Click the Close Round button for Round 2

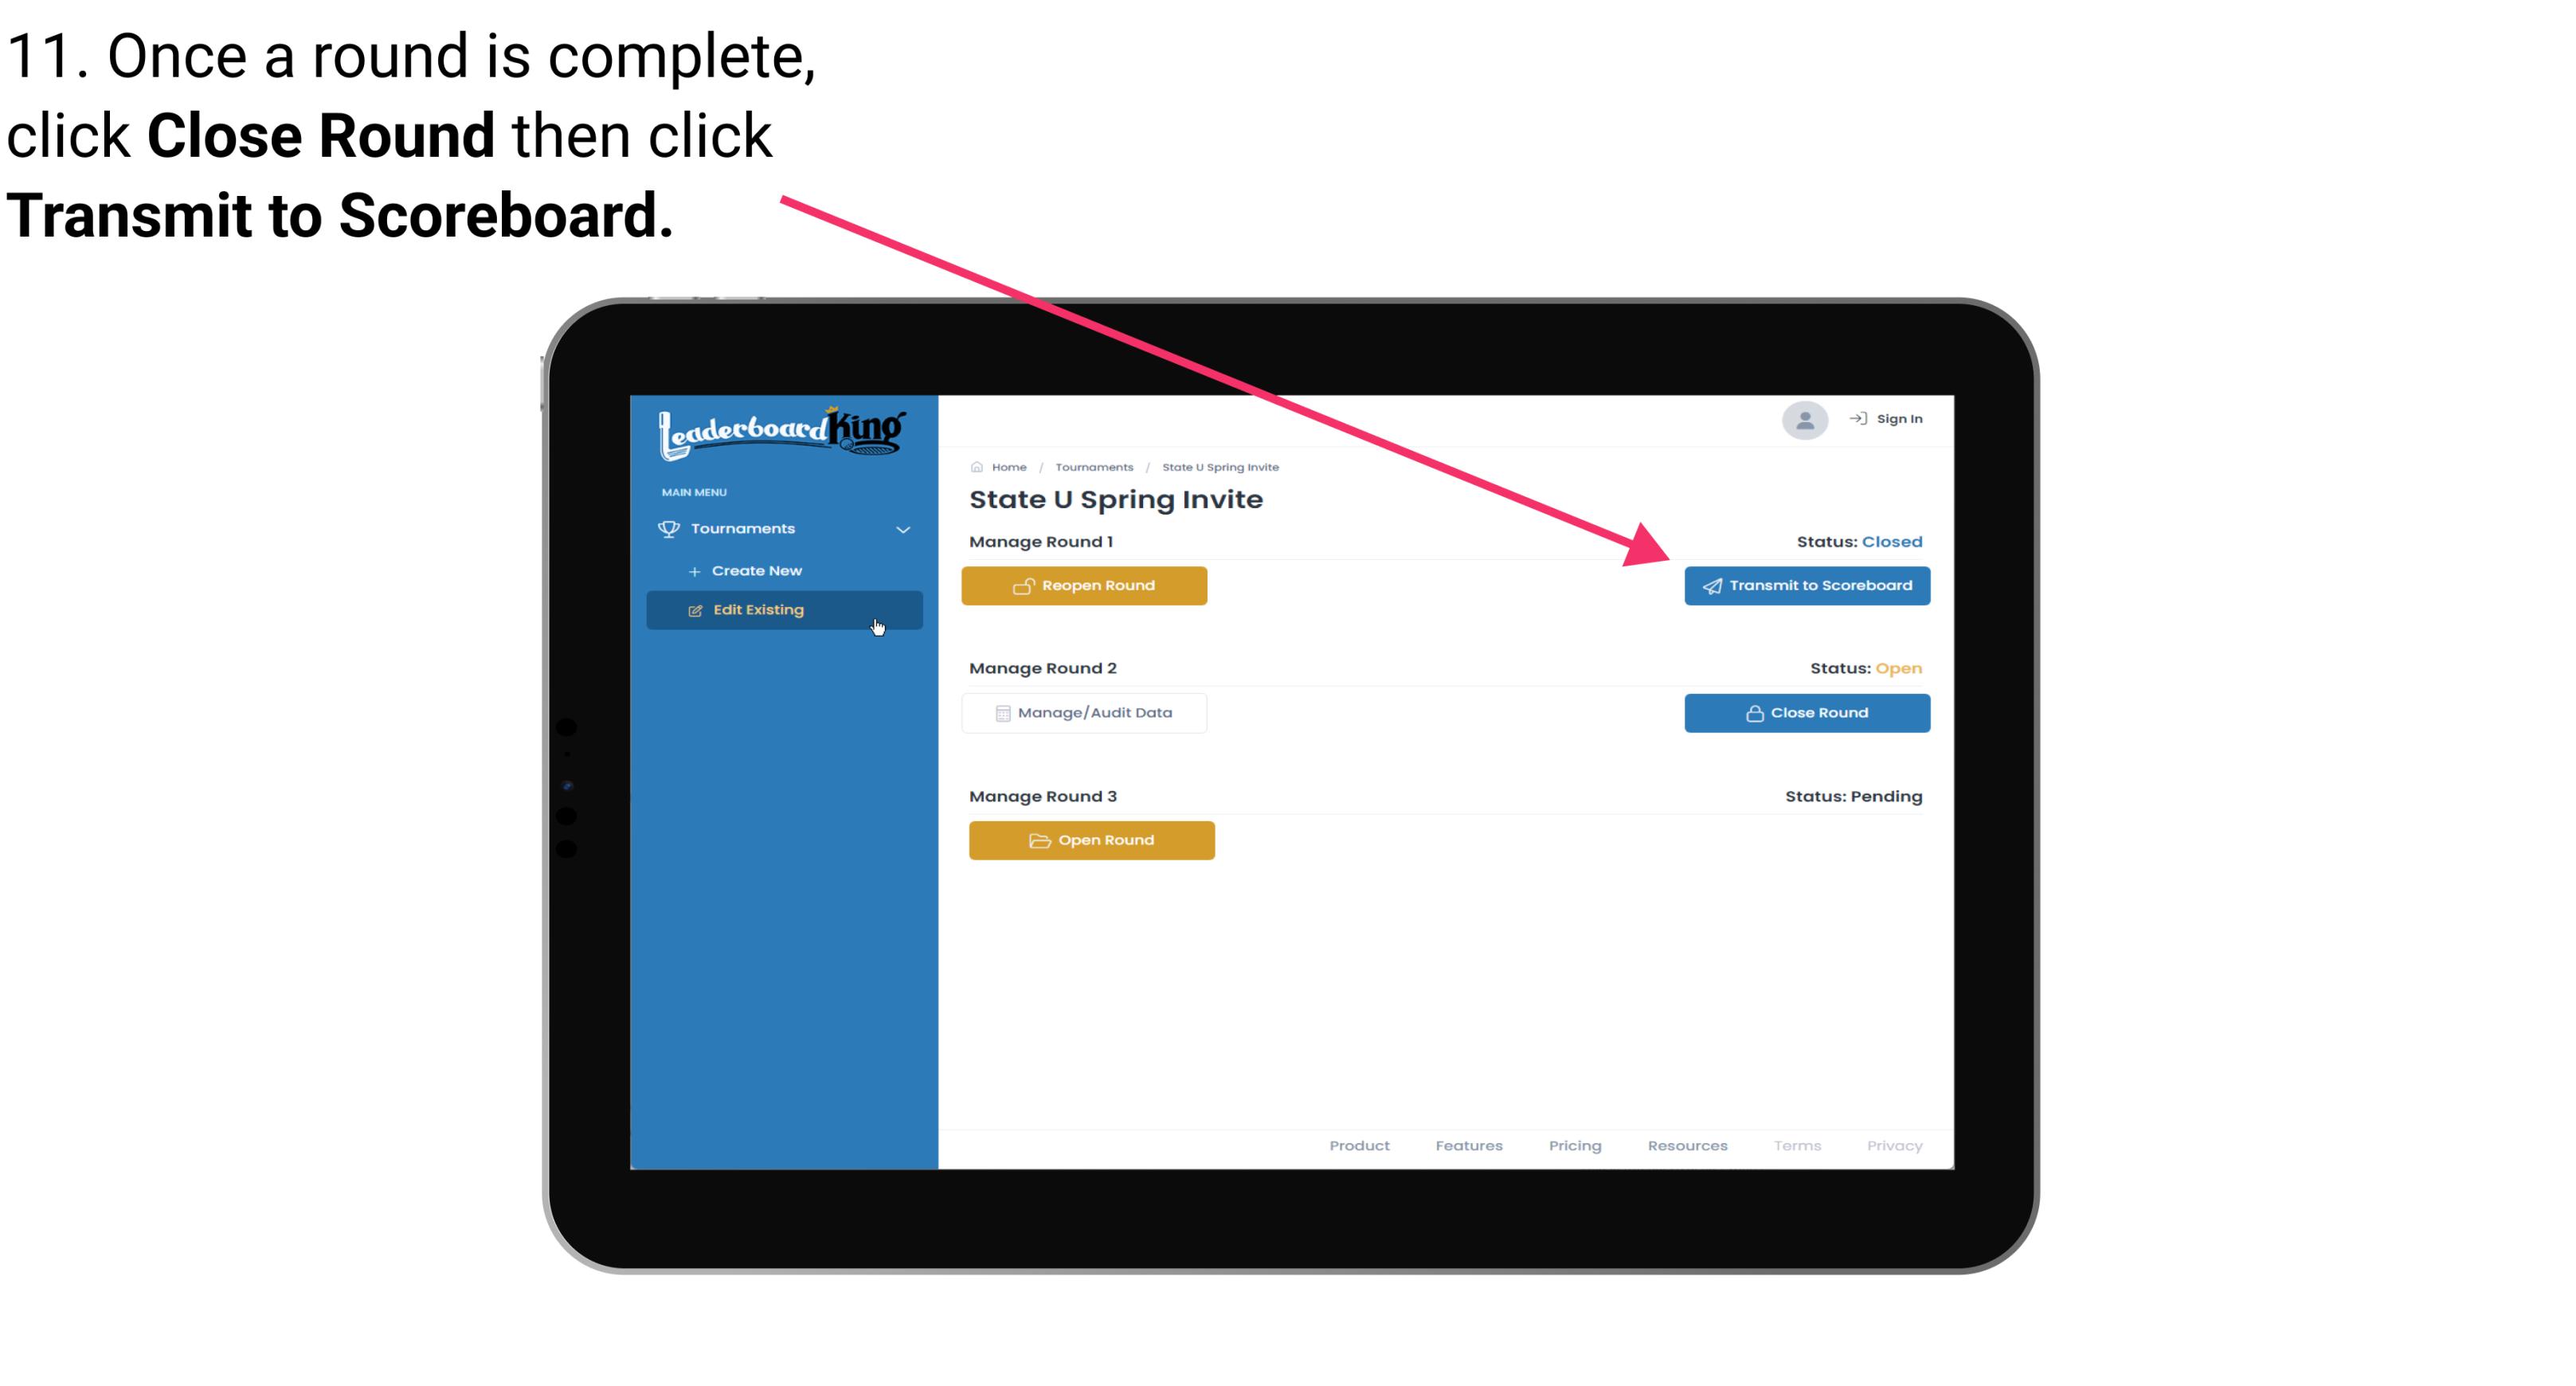click(x=1805, y=712)
